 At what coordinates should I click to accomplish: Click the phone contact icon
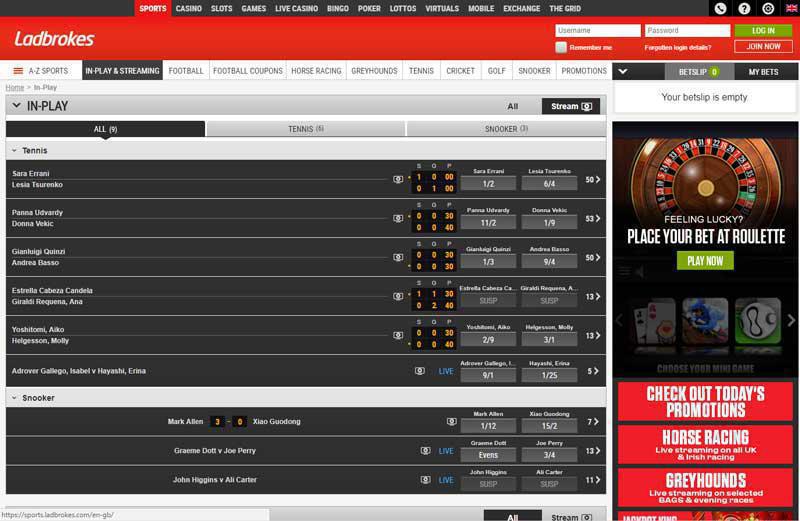pyautogui.click(x=720, y=8)
